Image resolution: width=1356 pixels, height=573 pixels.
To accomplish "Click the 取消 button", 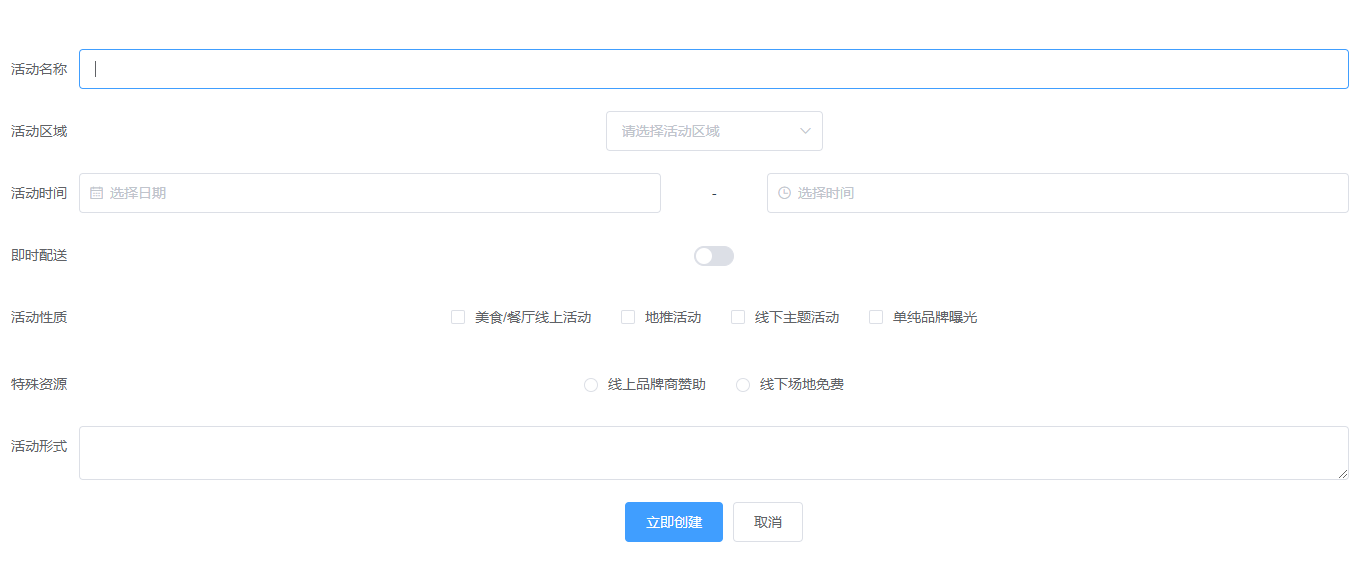I will [x=768, y=522].
